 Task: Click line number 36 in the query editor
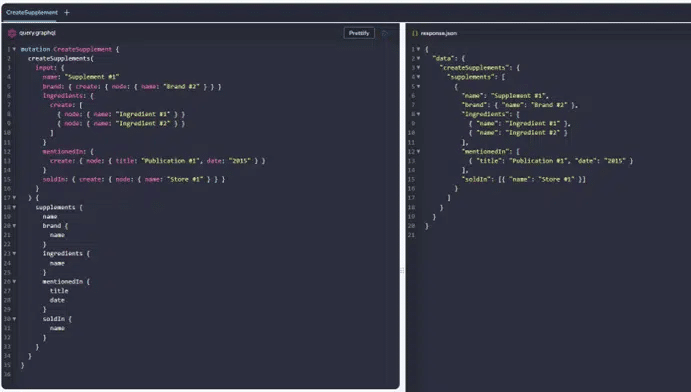7,374
